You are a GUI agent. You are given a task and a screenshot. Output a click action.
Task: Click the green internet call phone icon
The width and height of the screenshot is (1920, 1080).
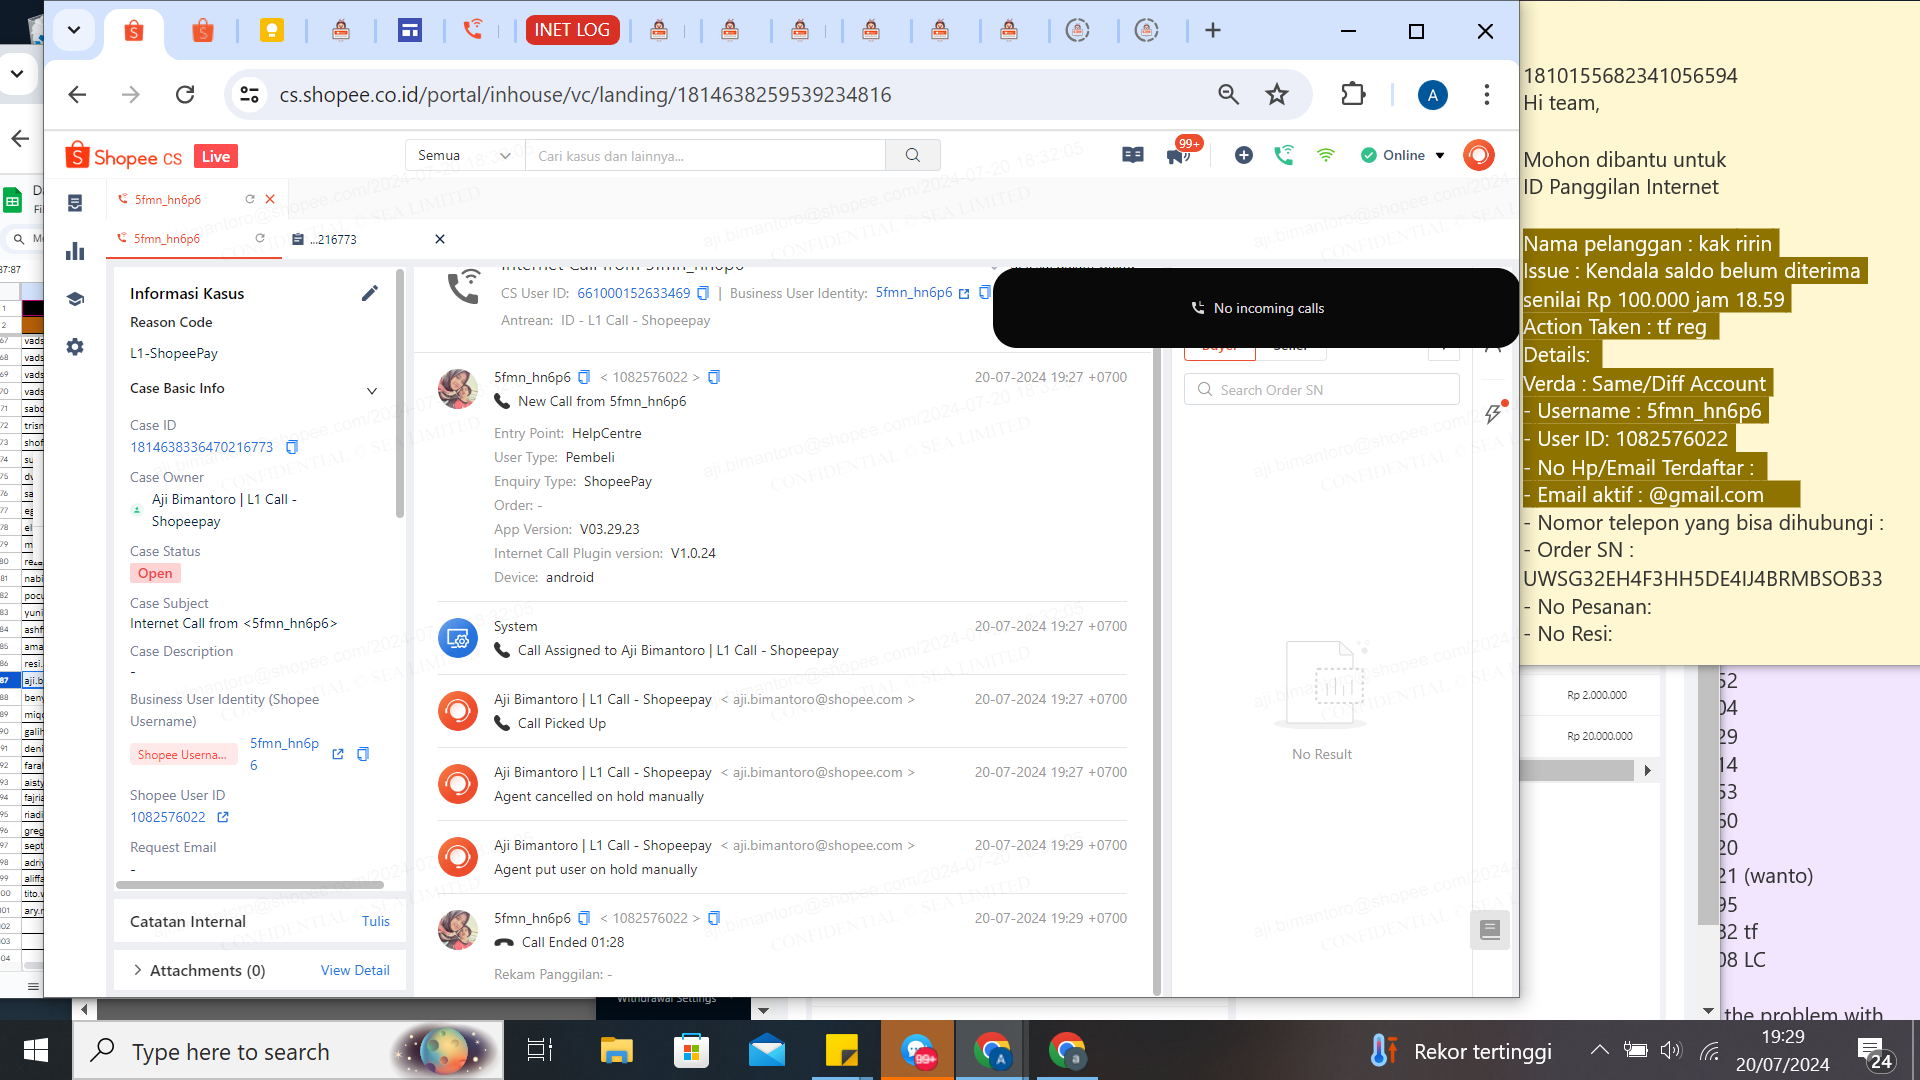(1284, 155)
